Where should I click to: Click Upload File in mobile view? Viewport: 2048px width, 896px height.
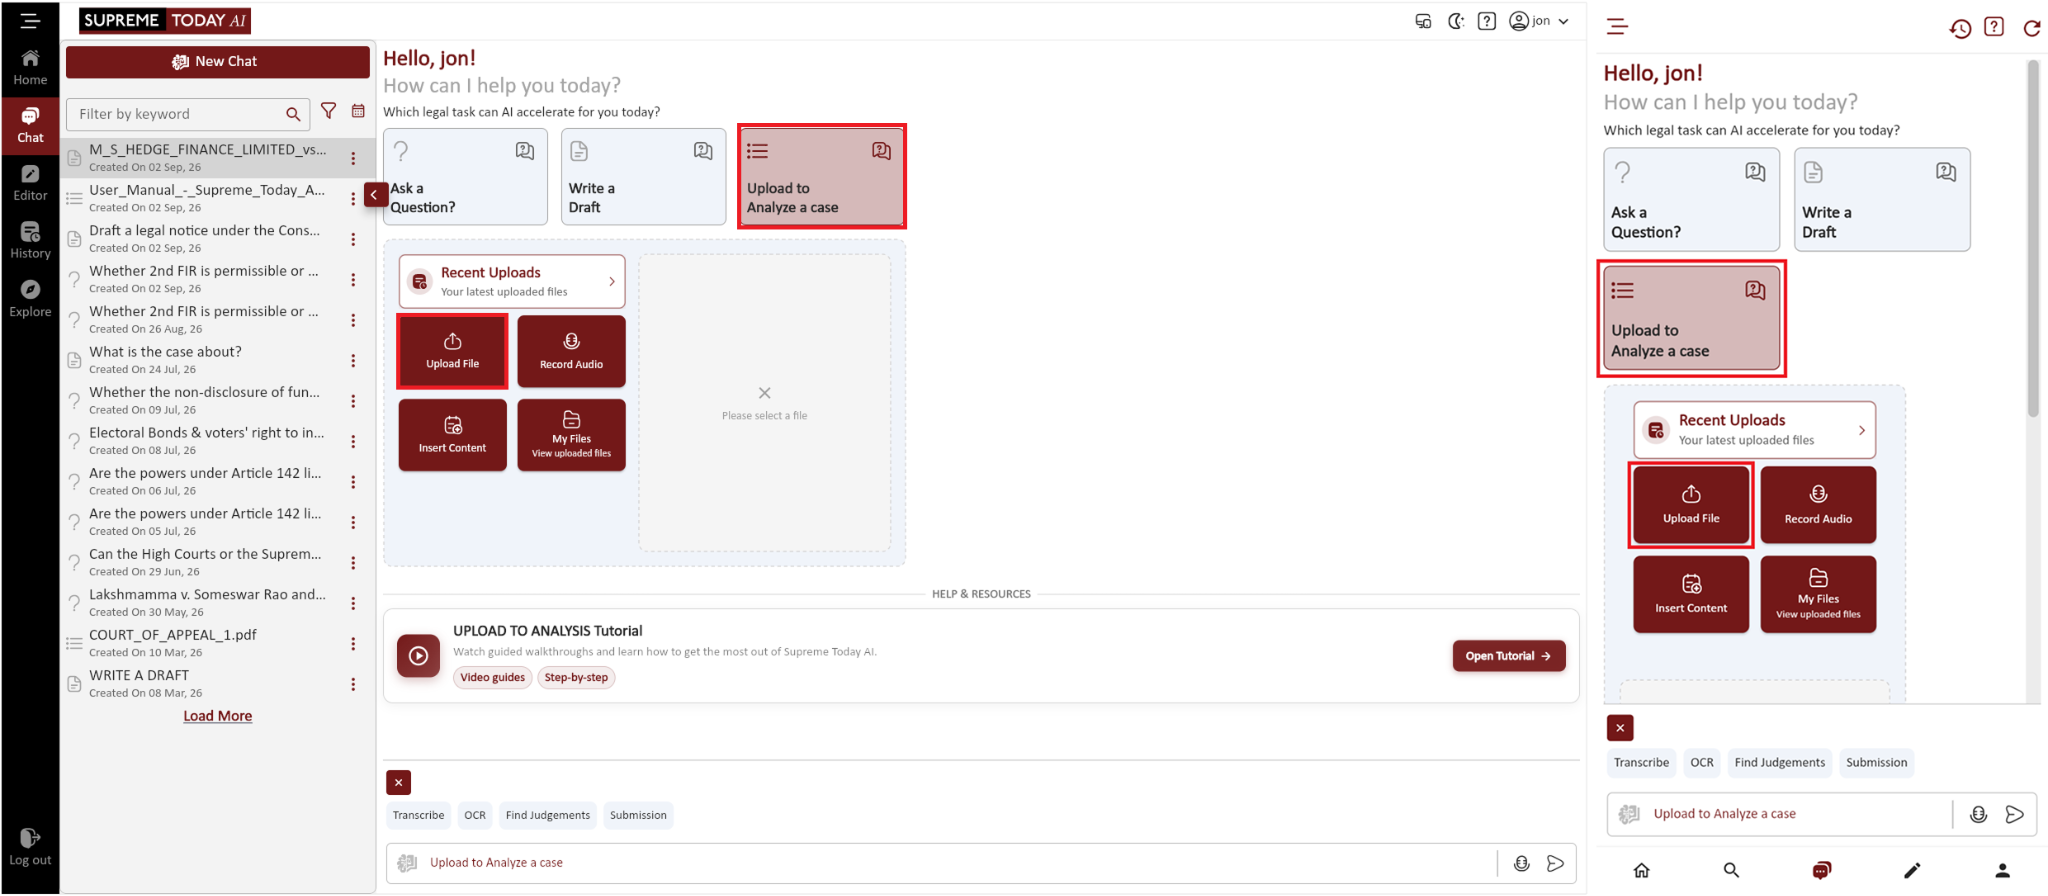tap(1691, 505)
